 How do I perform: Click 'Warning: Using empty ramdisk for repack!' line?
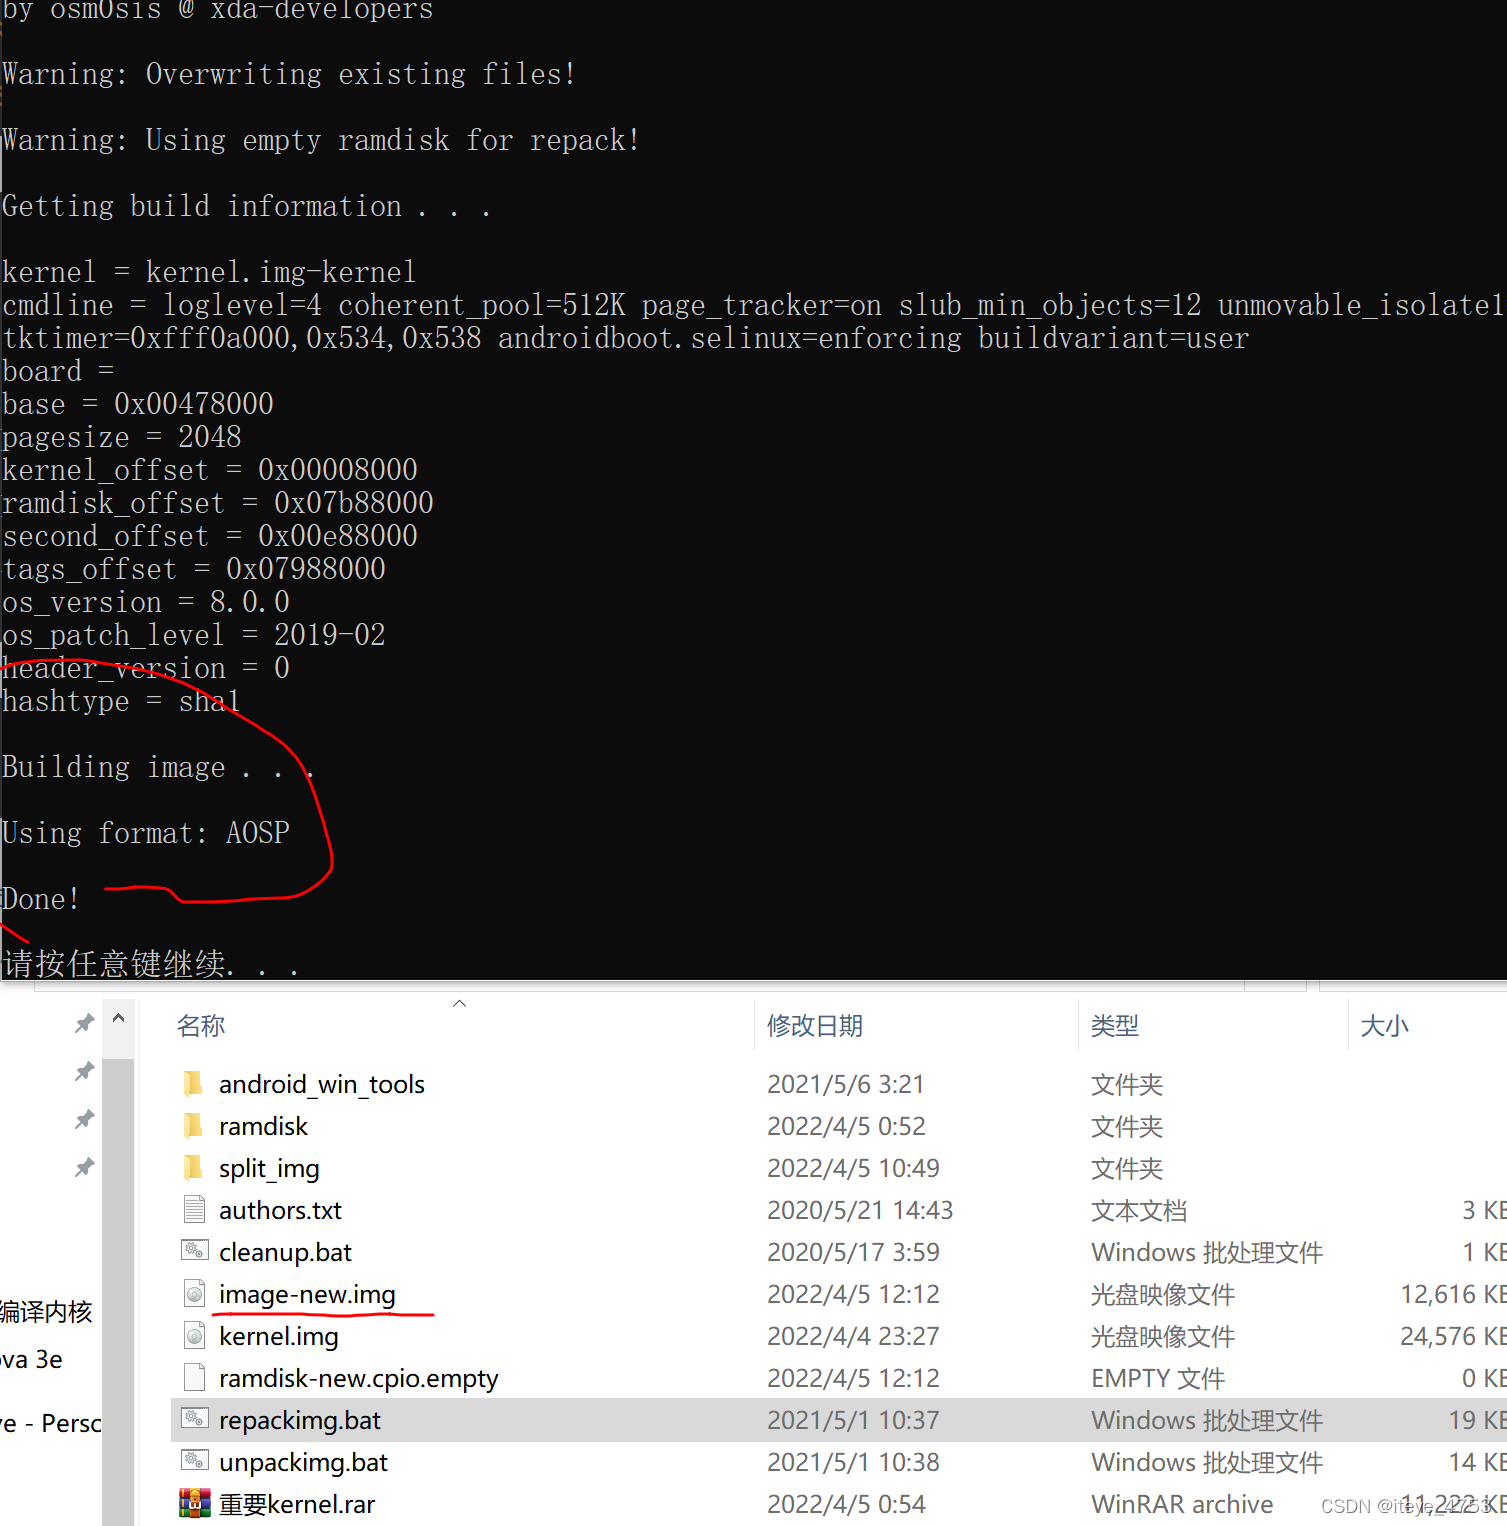coord(321,140)
